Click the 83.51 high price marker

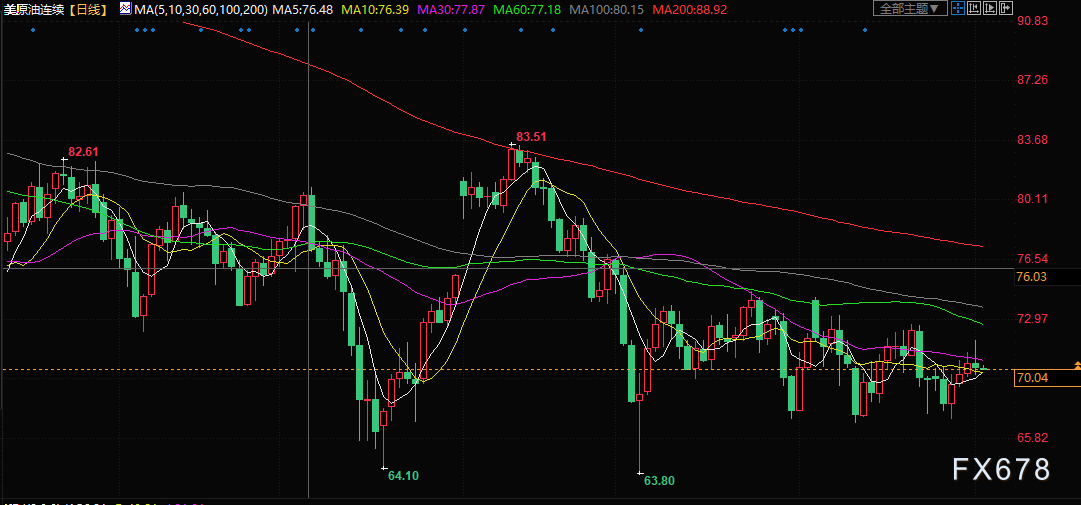click(x=531, y=136)
